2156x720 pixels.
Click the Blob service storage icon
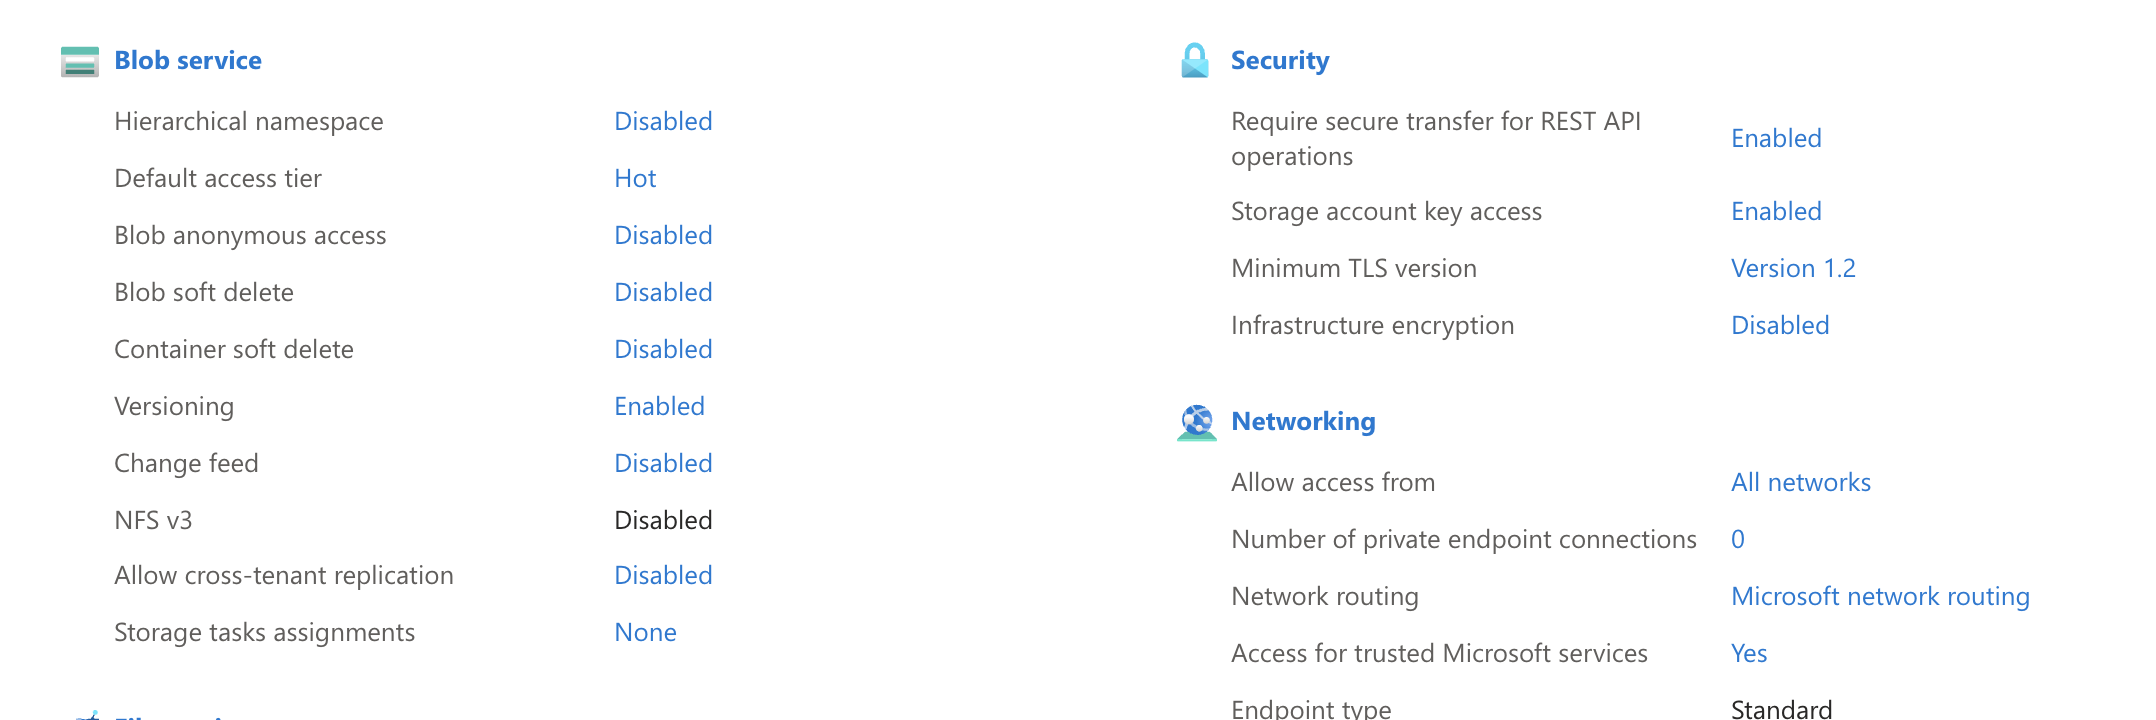(80, 61)
